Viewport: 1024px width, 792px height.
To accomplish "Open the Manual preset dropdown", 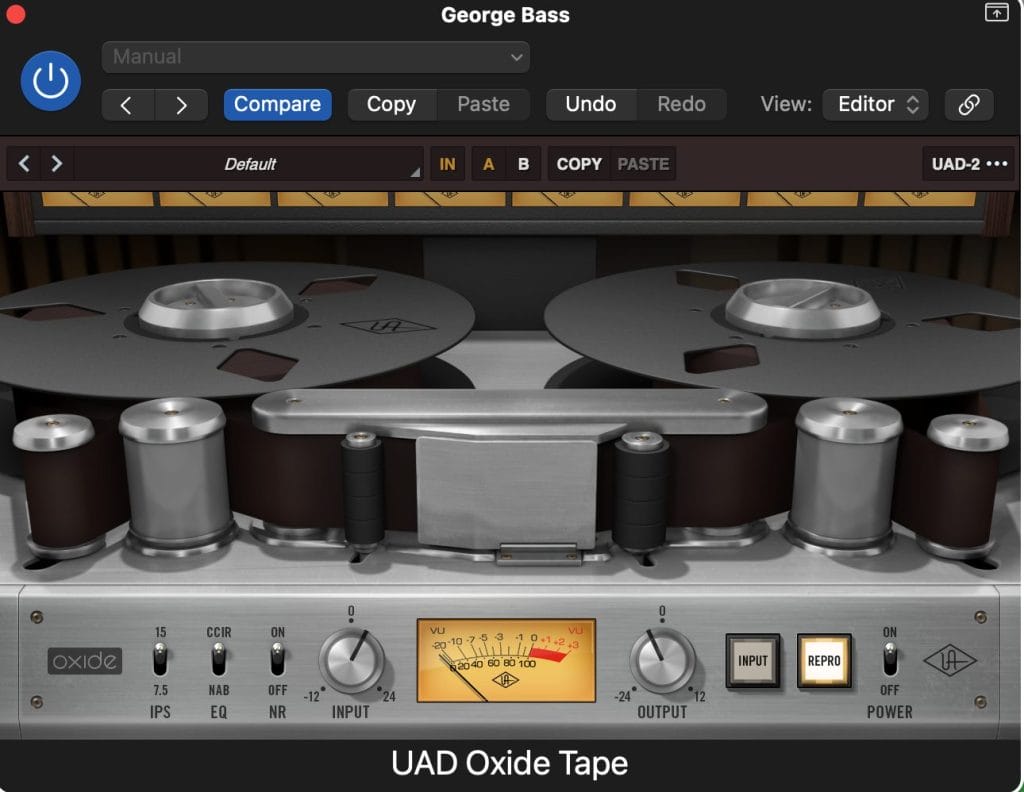I will pos(316,57).
